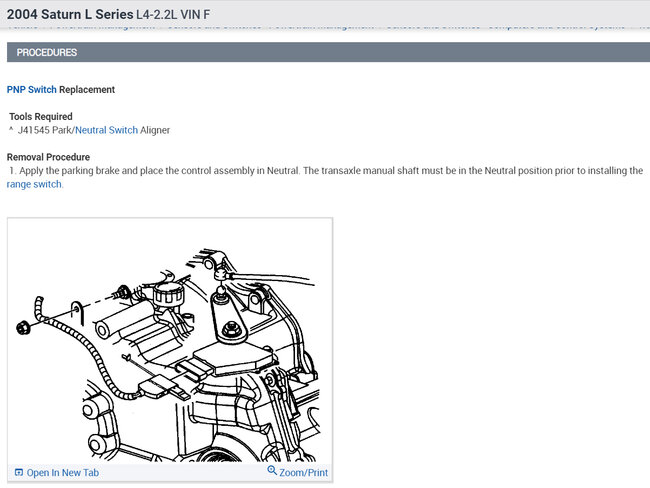Click the word Aligner in tools list
Viewport: 650px width, 488px height.
pos(155,130)
